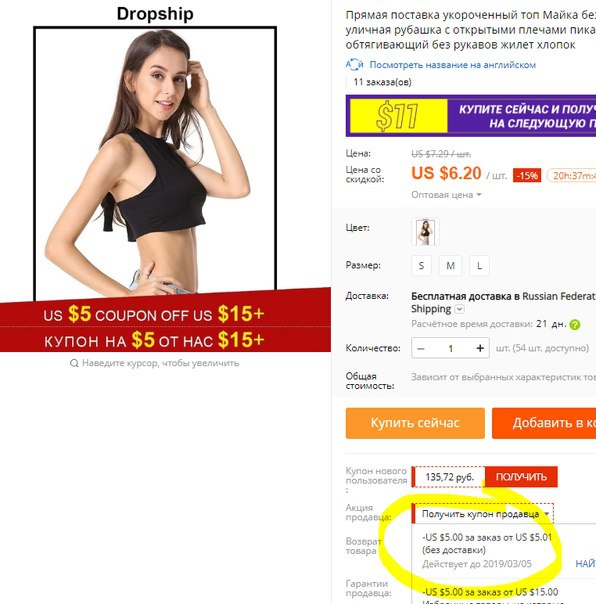Select size M option
Image resolution: width=596 pixels, height=604 pixels.
point(450,265)
